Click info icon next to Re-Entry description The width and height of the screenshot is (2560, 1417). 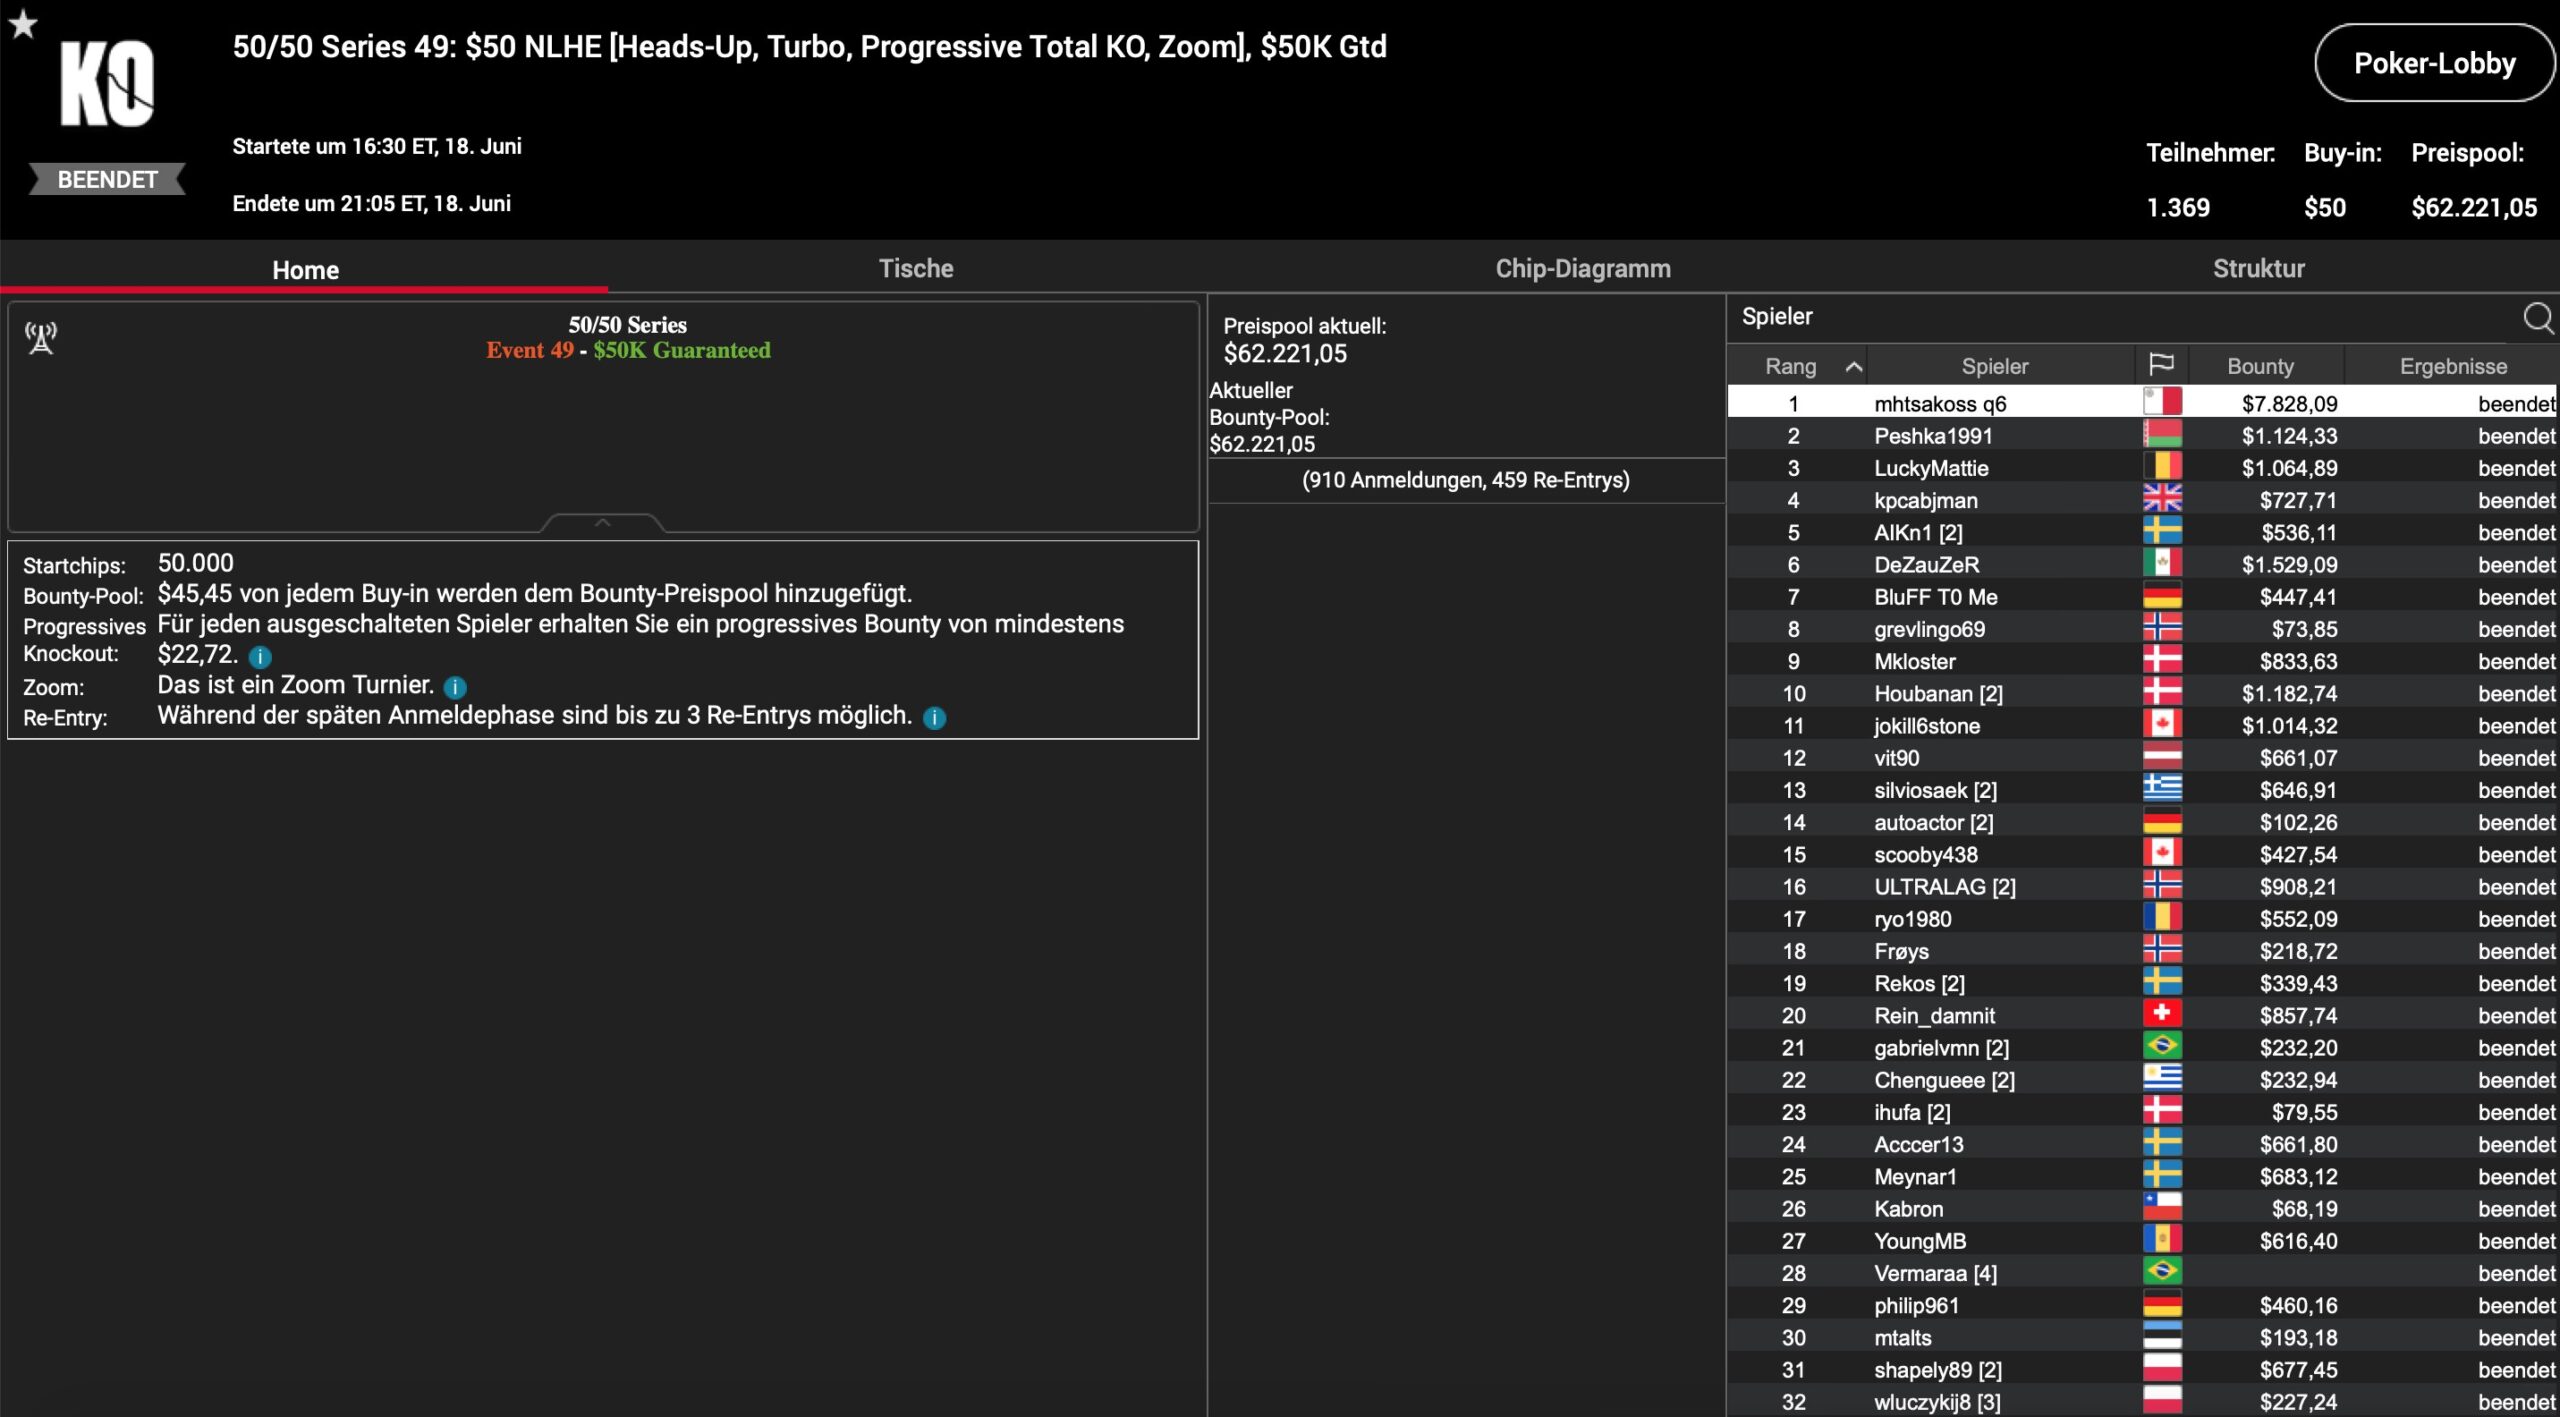(934, 718)
